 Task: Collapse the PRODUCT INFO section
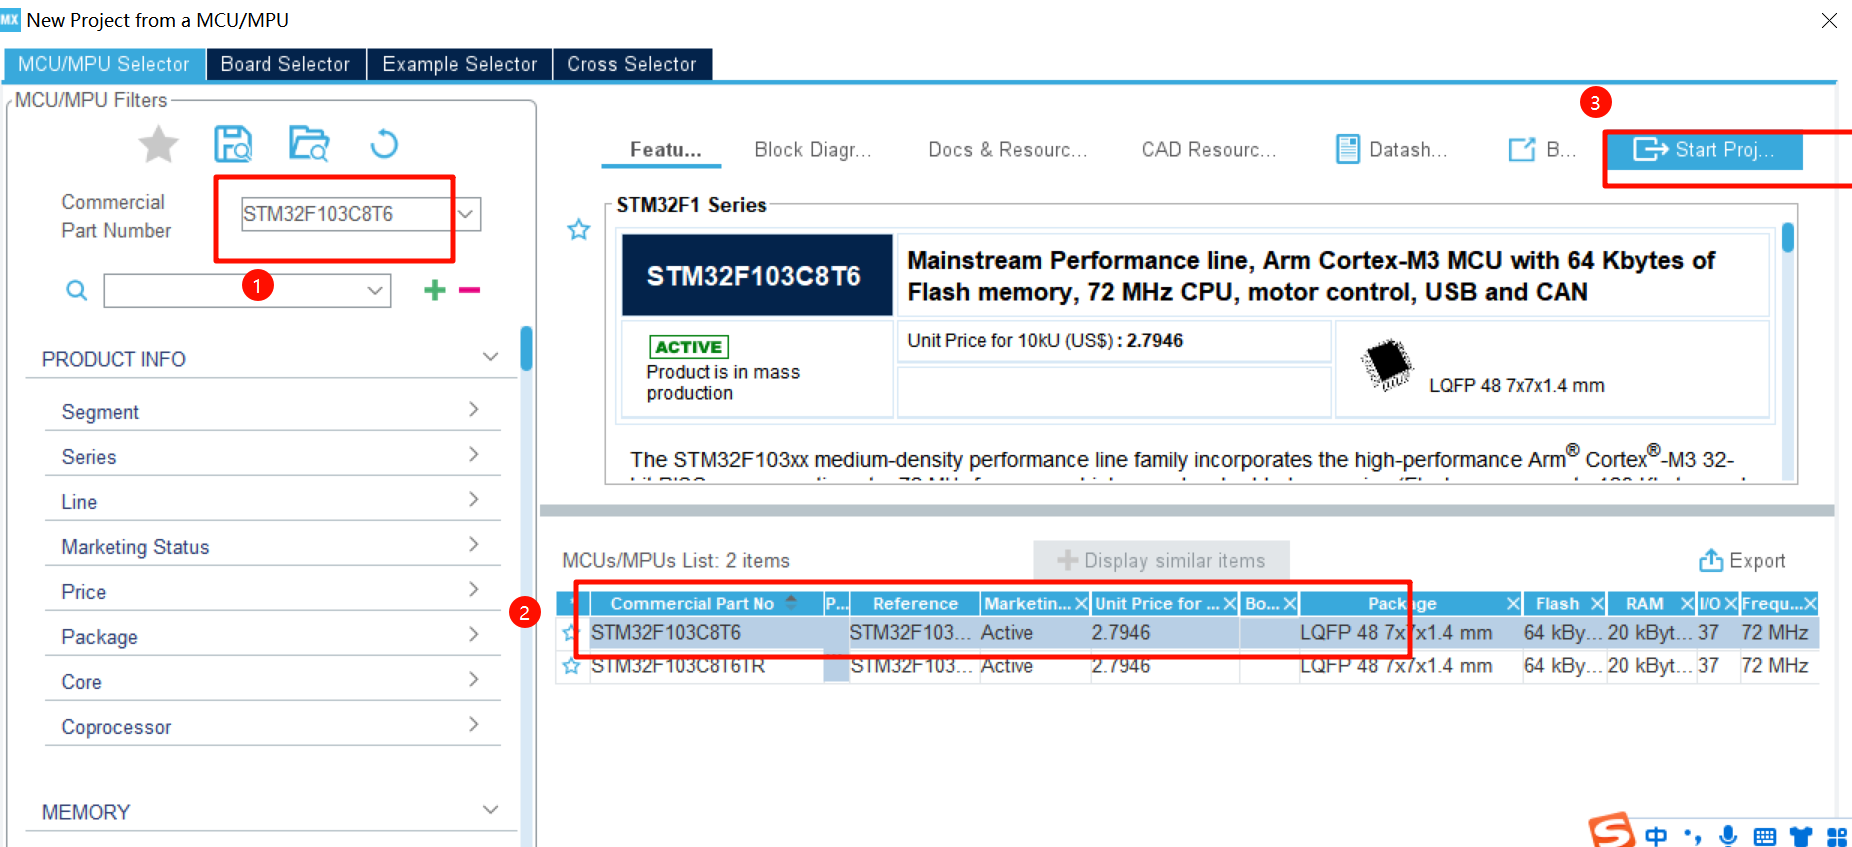[490, 357]
